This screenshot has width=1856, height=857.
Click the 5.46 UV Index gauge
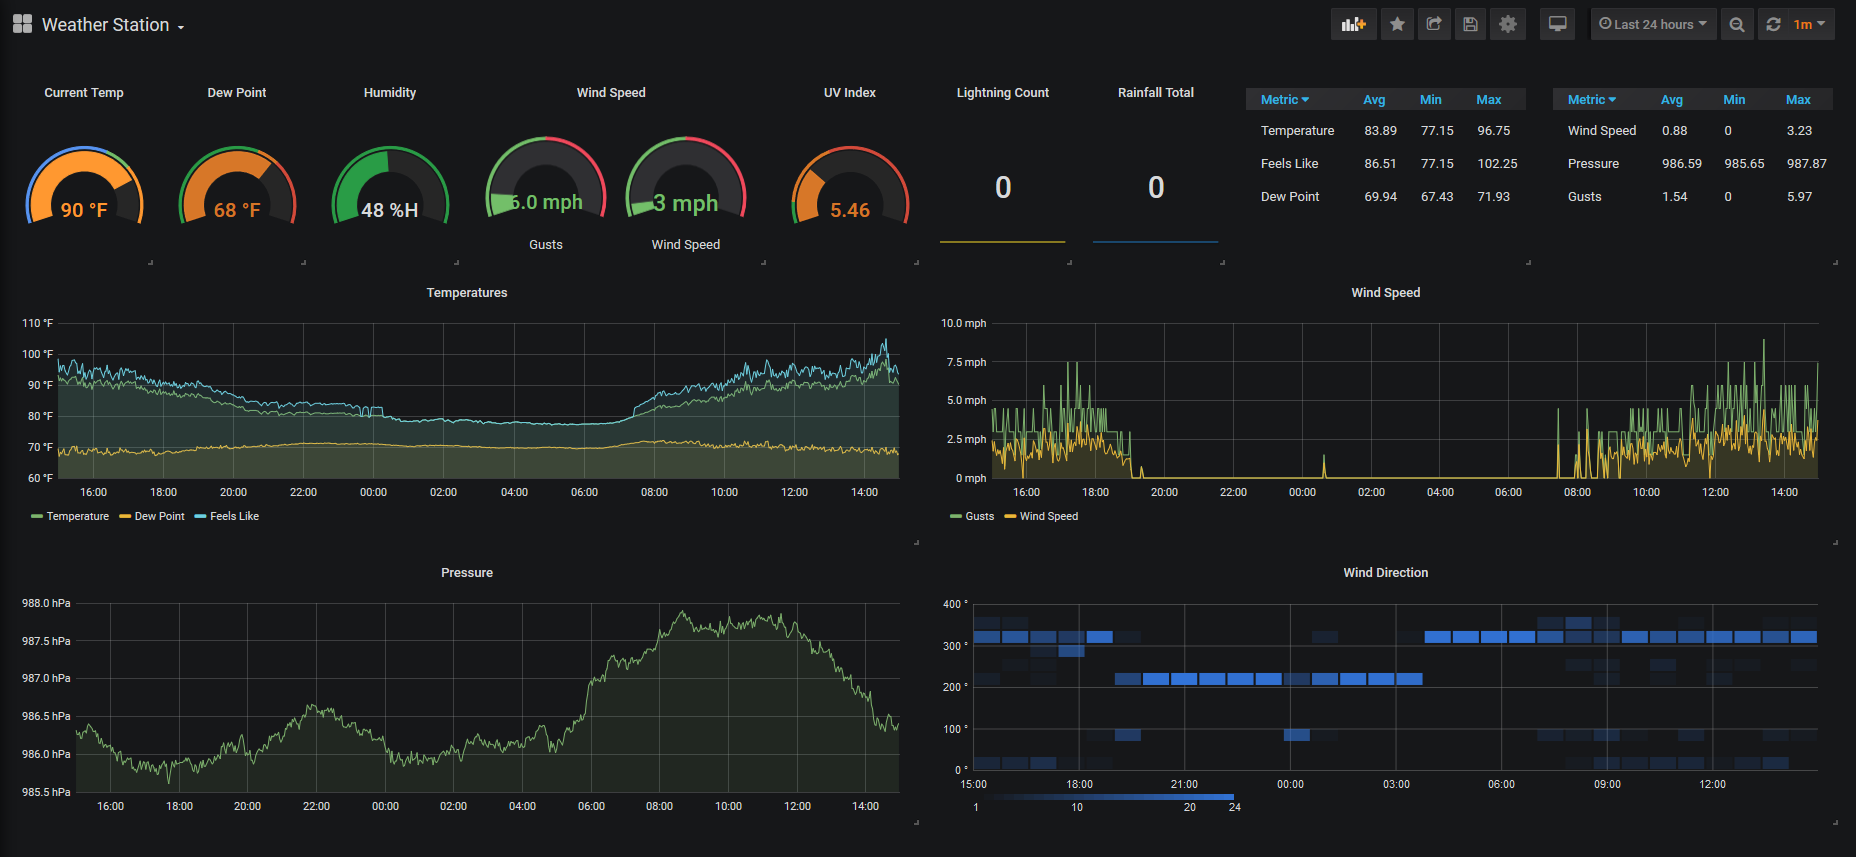(850, 186)
